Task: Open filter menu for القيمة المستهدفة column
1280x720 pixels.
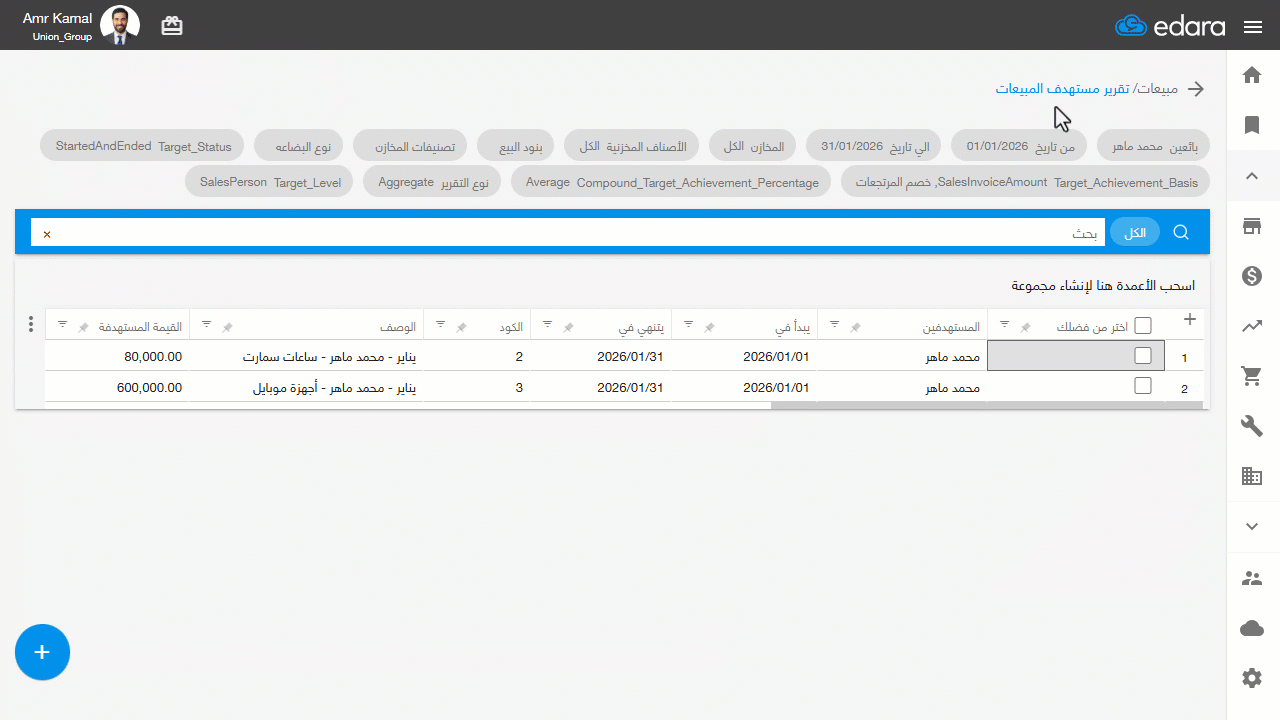Action: tap(62, 324)
